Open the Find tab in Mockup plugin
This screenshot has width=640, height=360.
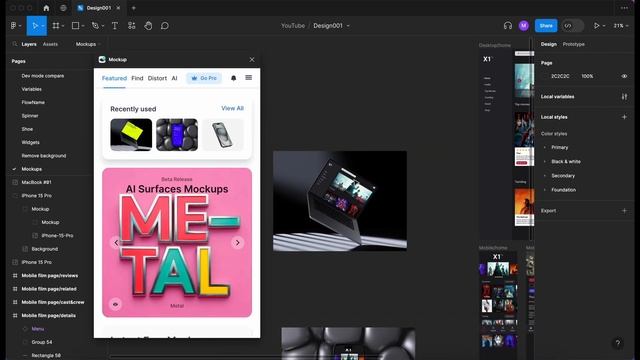(x=137, y=78)
